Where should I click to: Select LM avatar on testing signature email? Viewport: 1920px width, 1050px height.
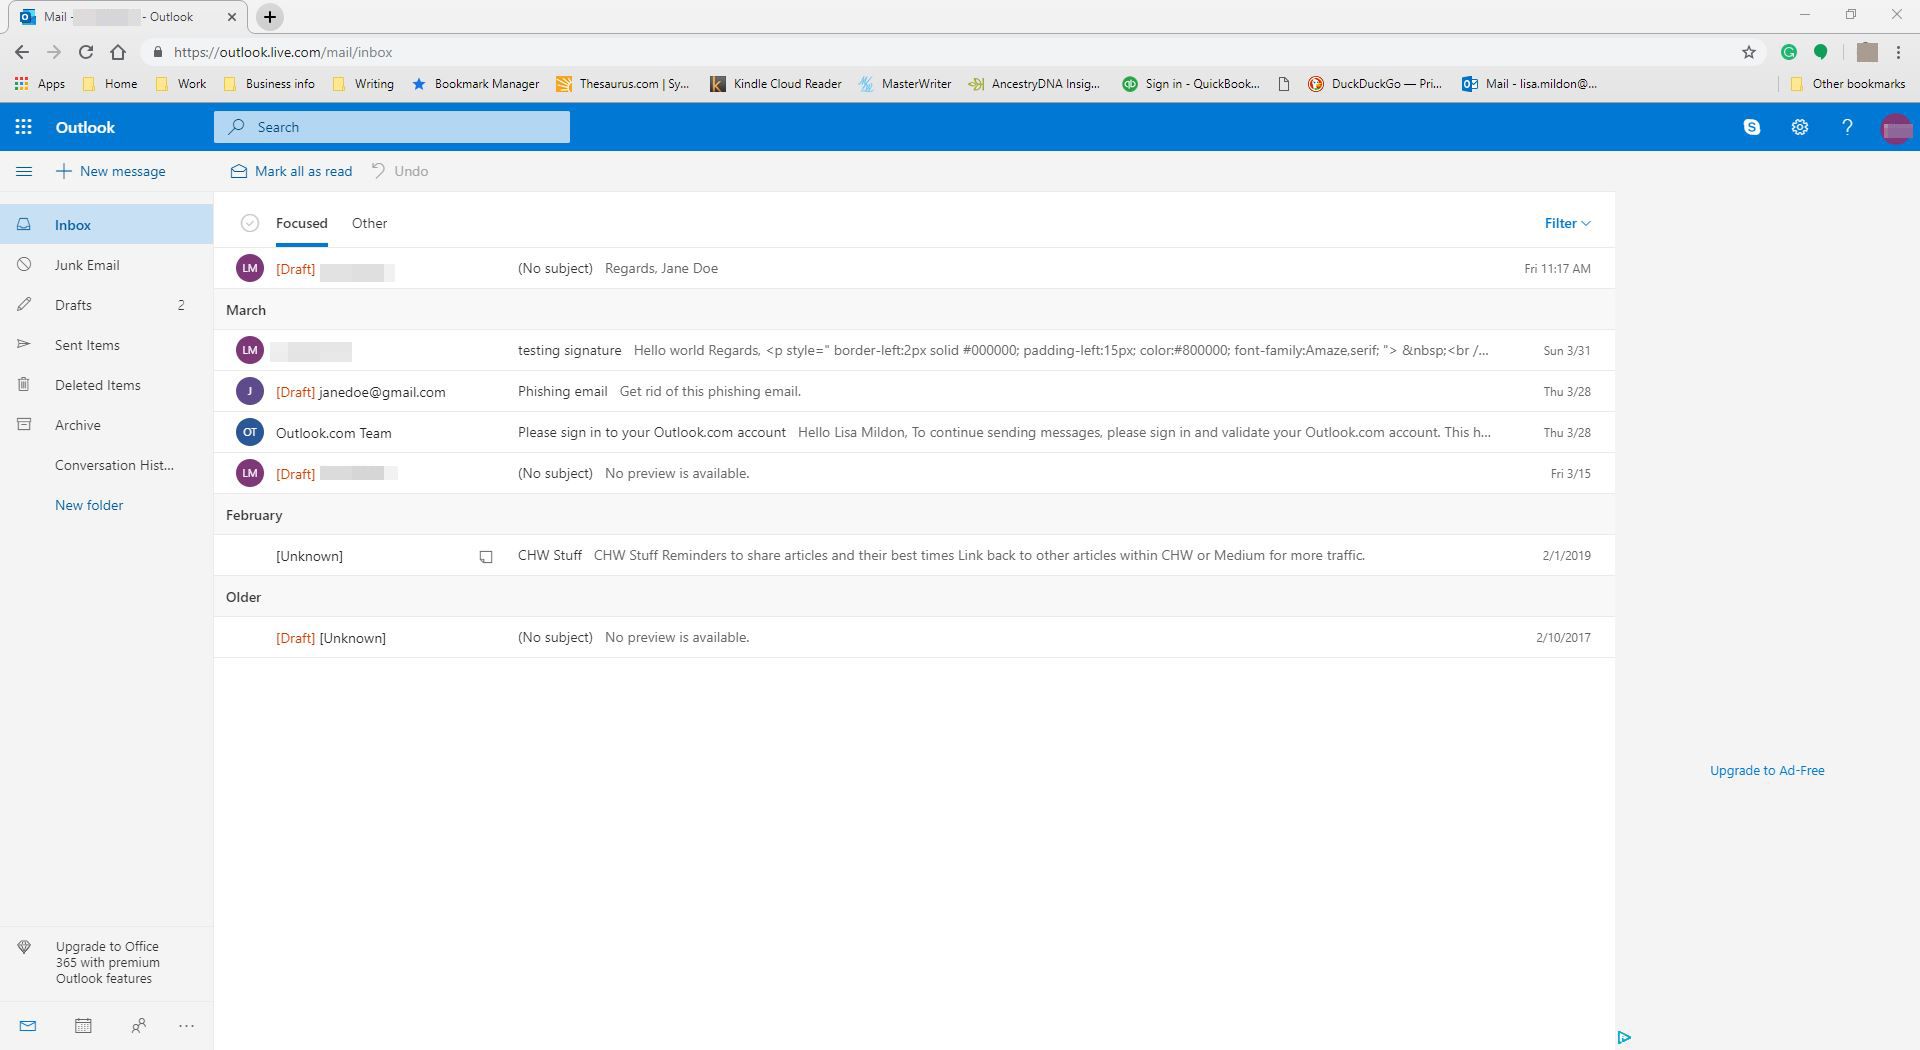point(249,350)
